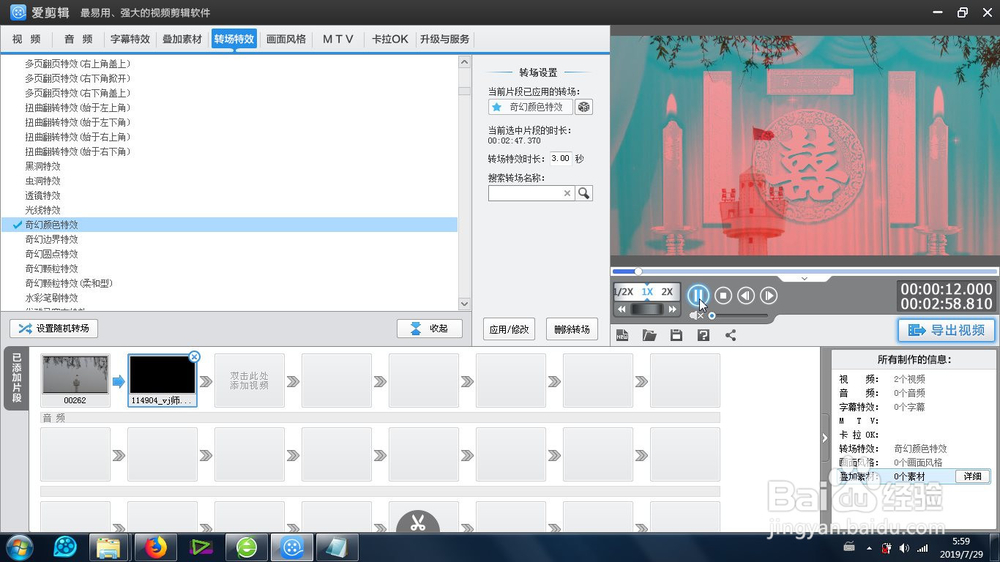The height and width of the screenshot is (562, 1000).
Task: Set the preview volume slider
Action: [x=739, y=315]
